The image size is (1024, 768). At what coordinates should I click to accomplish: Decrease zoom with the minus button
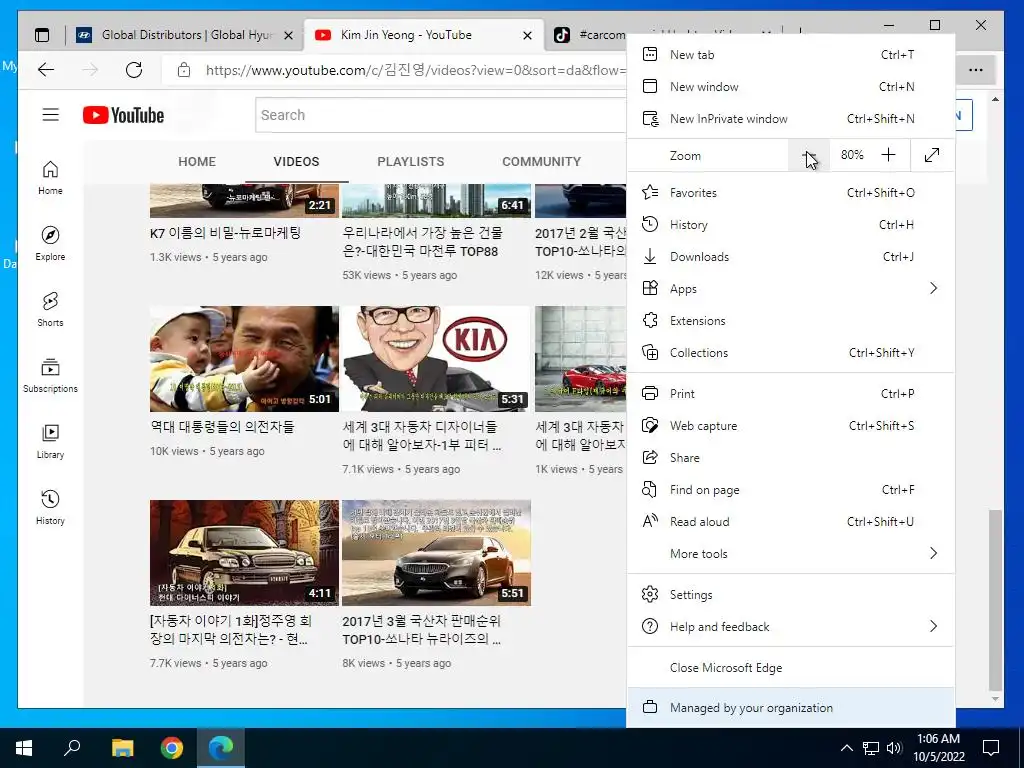(x=808, y=155)
